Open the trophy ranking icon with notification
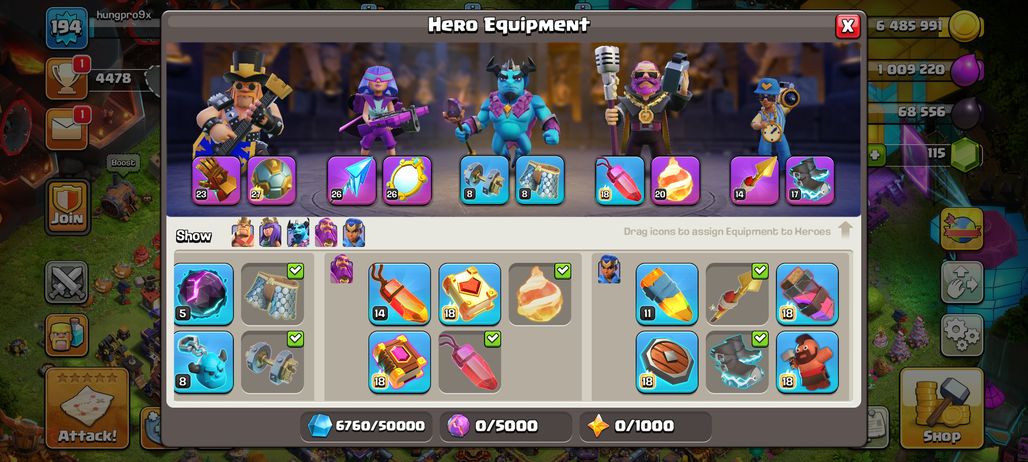The image size is (1028, 462). [x=67, y=78]
